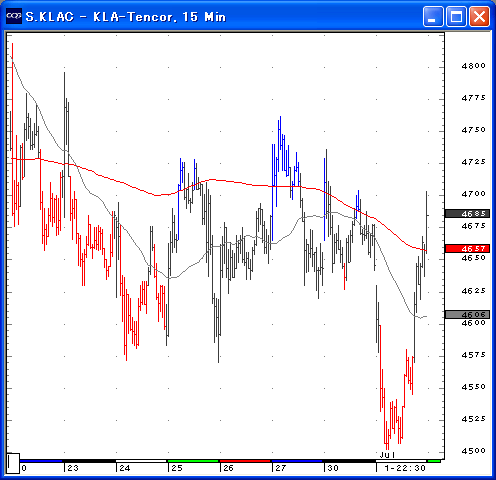Screen dimensions: 496x480
Task: Select the red 4657 moving average label
Action: (467, 248)
